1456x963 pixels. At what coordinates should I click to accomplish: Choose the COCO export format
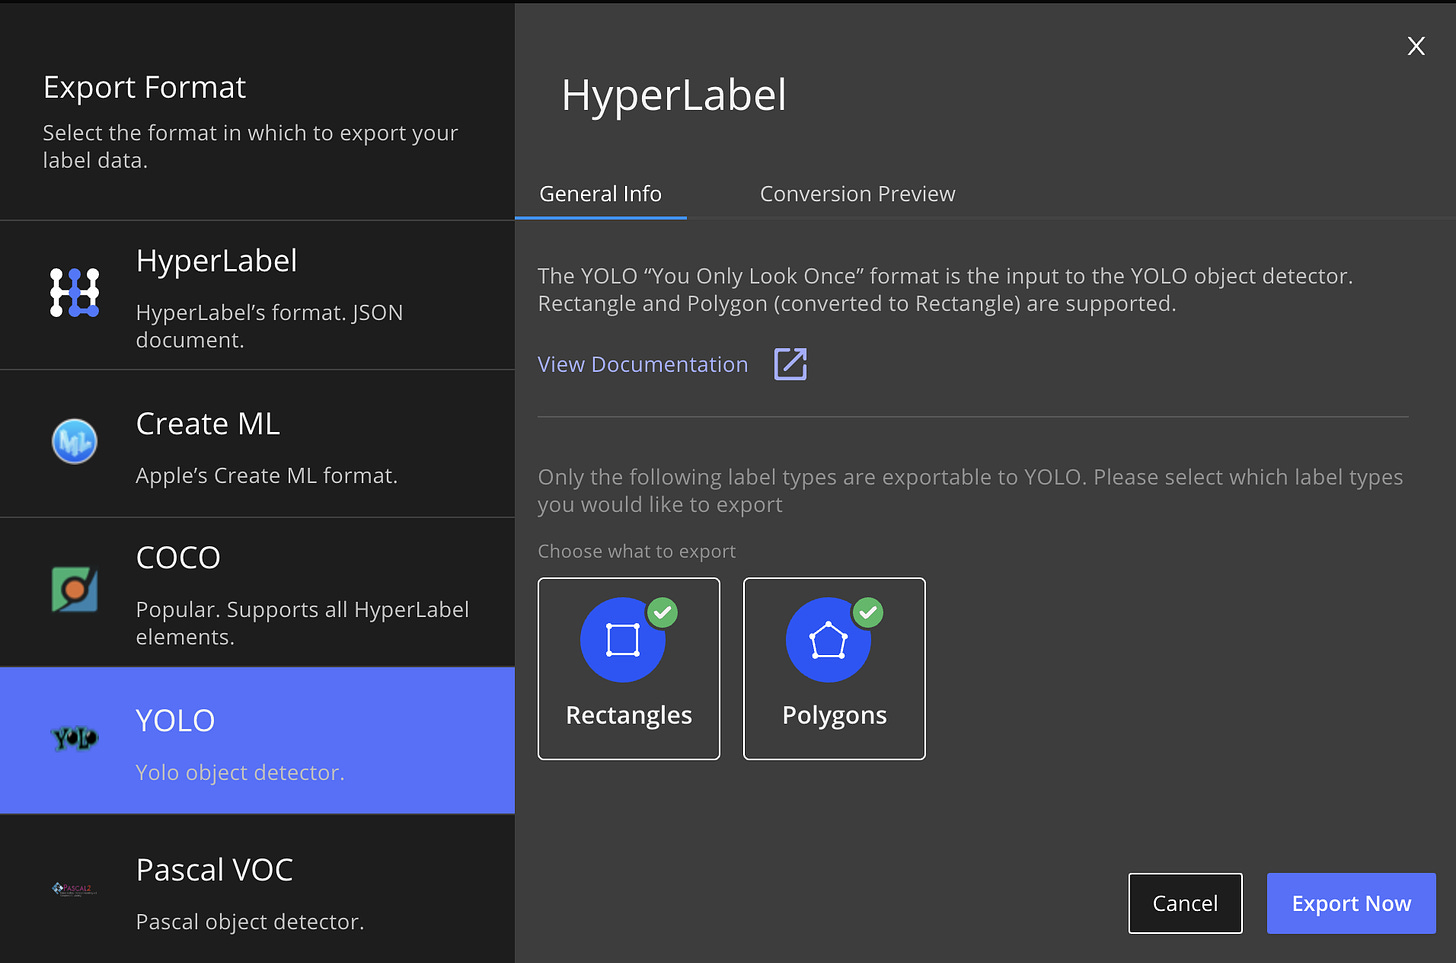coord(257,592)
